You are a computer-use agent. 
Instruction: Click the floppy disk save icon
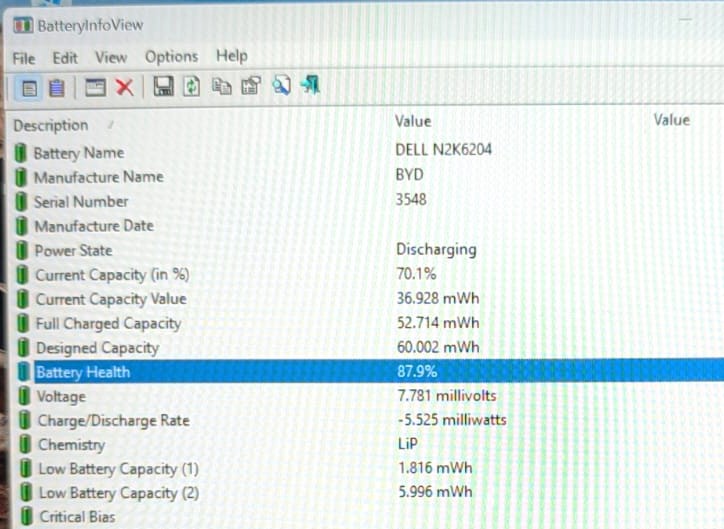[x=163, y=86]
